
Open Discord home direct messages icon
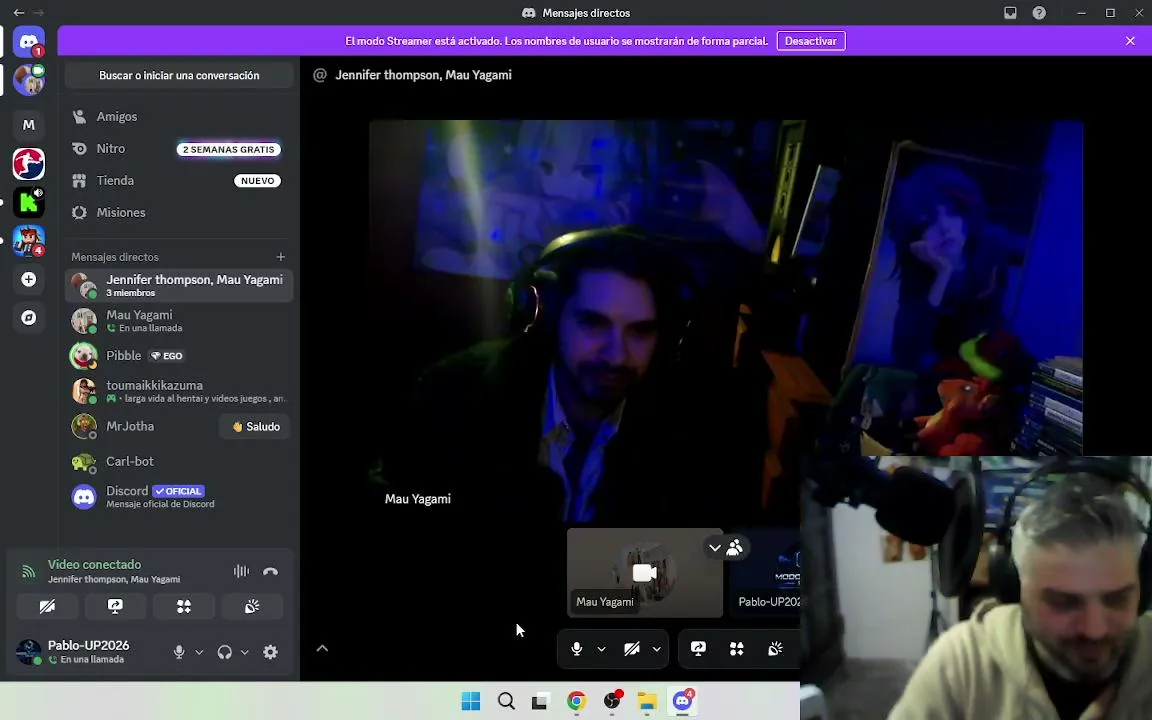[x=29, y=42]
